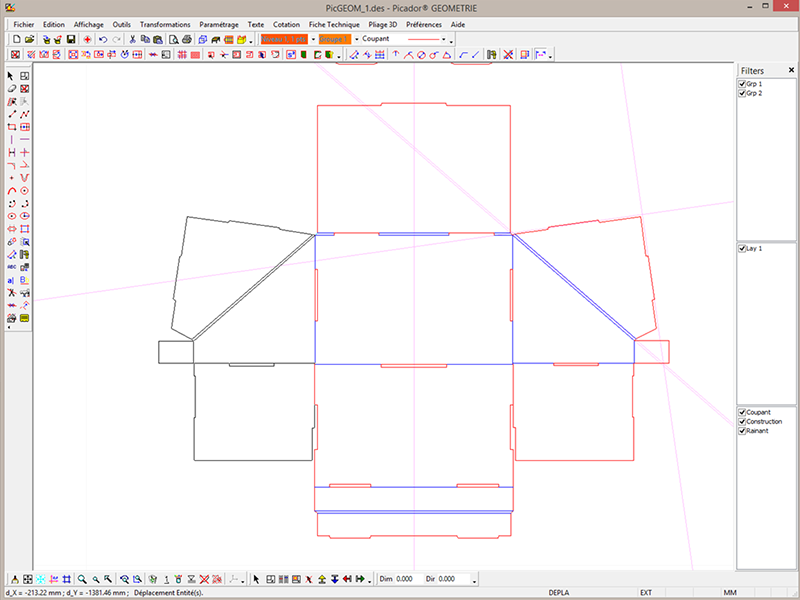The width and height of the screenshot is (800, 600).
Task: Disable the Construction checkbox
Action: pyautogui.click(x=742, y=421)
